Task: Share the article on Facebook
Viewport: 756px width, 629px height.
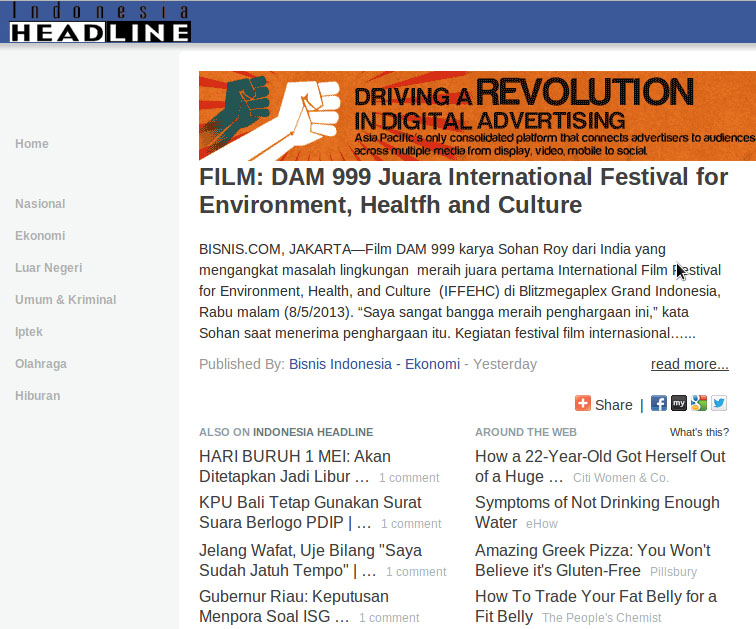Action: click(659, 404)
